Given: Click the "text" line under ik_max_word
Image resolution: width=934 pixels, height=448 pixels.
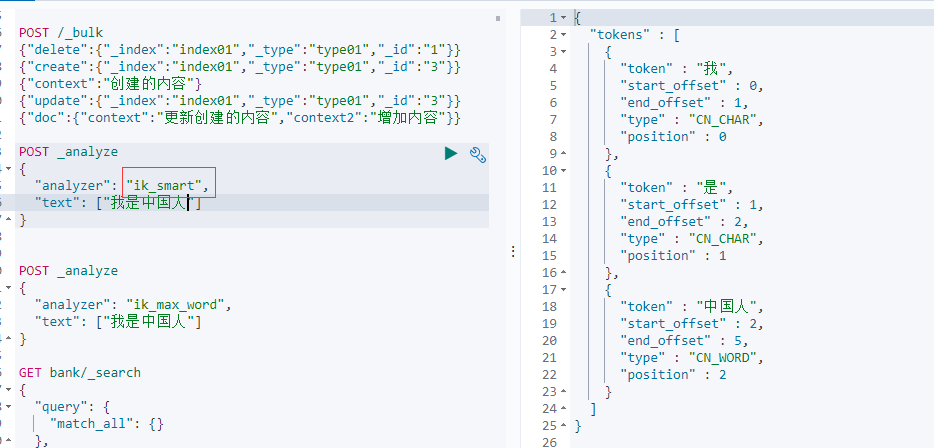Looking at the screenshot, I should coord(117,322).
